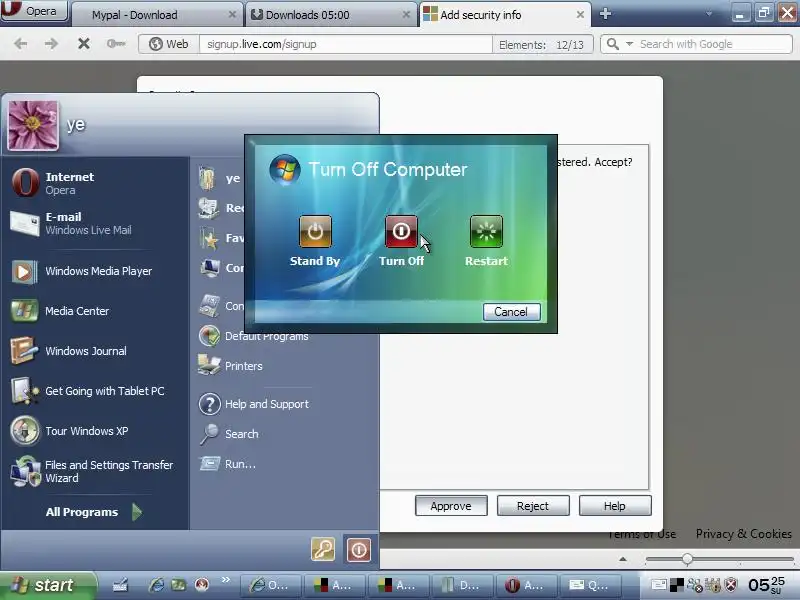The width and height of the screenshot is (800, 600).
Task: Click the green Restart icon
Action: coord(486,232)
